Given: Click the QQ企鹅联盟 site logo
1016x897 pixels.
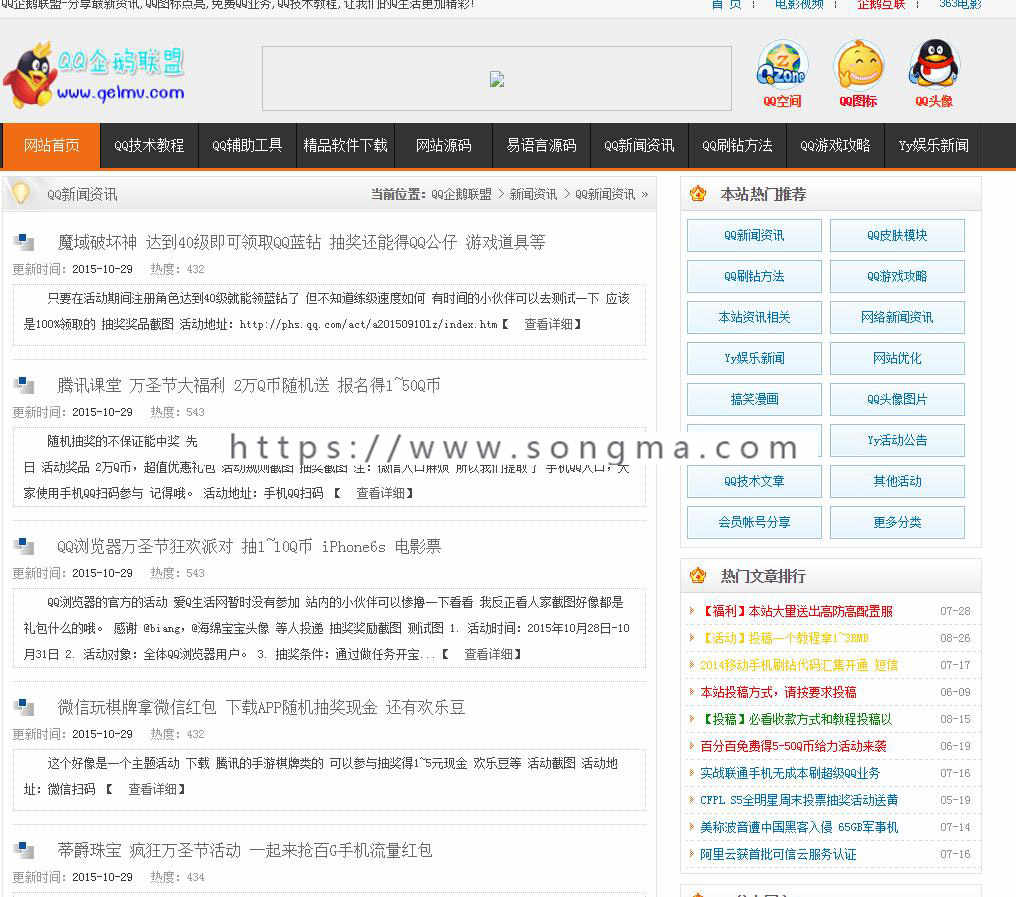Looking at the screenshot, I should point(94,74).
